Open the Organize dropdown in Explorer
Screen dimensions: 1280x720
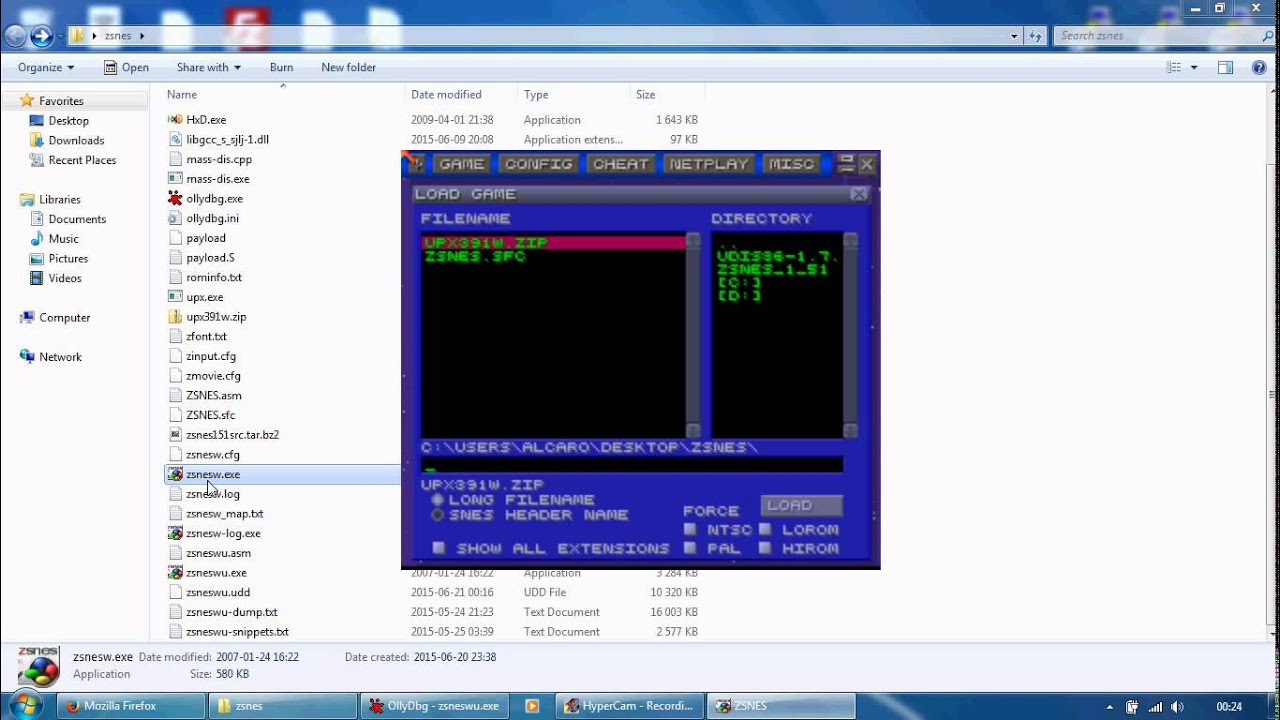click(46, 67)
